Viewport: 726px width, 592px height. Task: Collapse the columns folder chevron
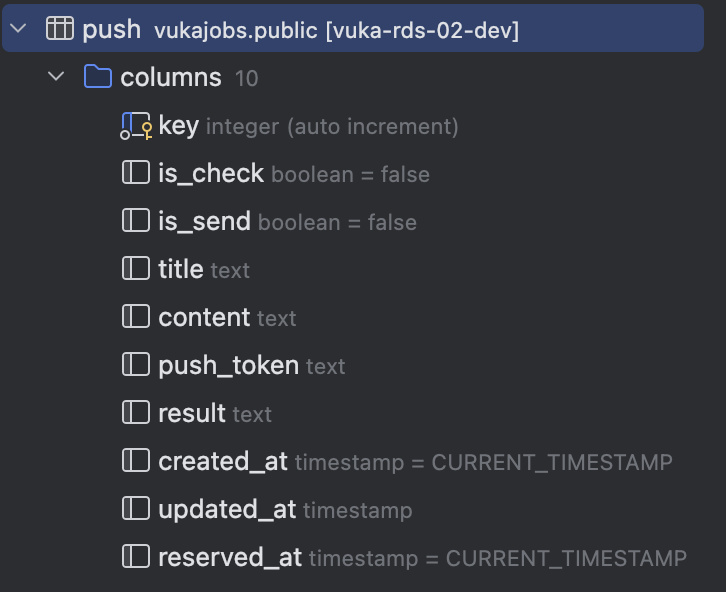(x=56, y=77)
